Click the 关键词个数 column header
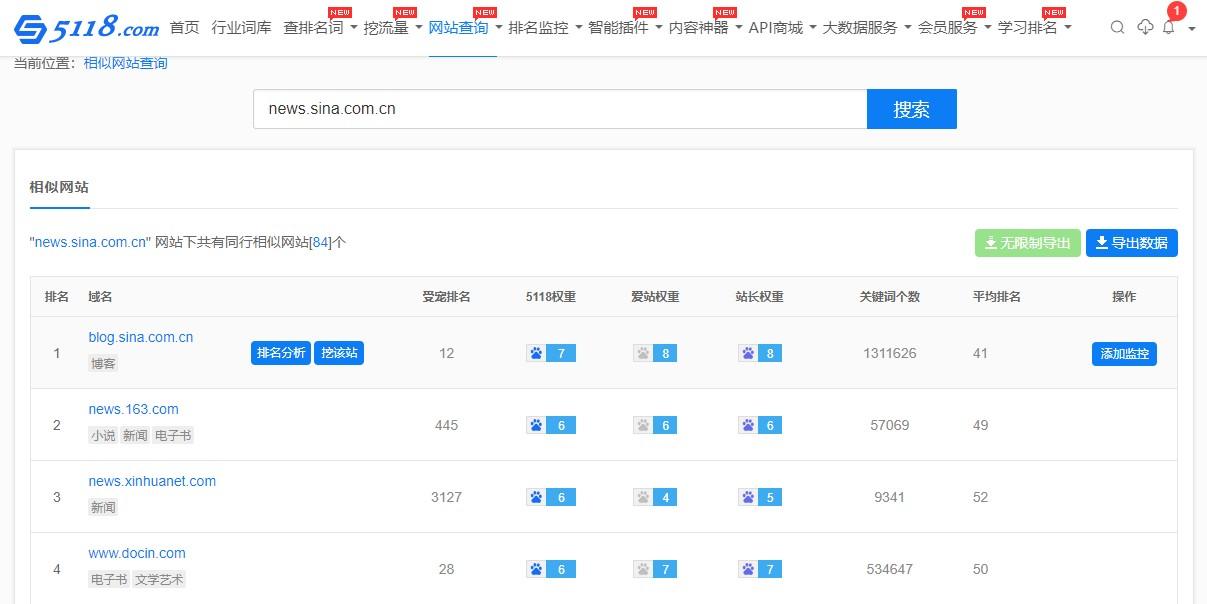The height and width of the screenshot is (604, 1207). pyautogui.click(x=890, y=297)
